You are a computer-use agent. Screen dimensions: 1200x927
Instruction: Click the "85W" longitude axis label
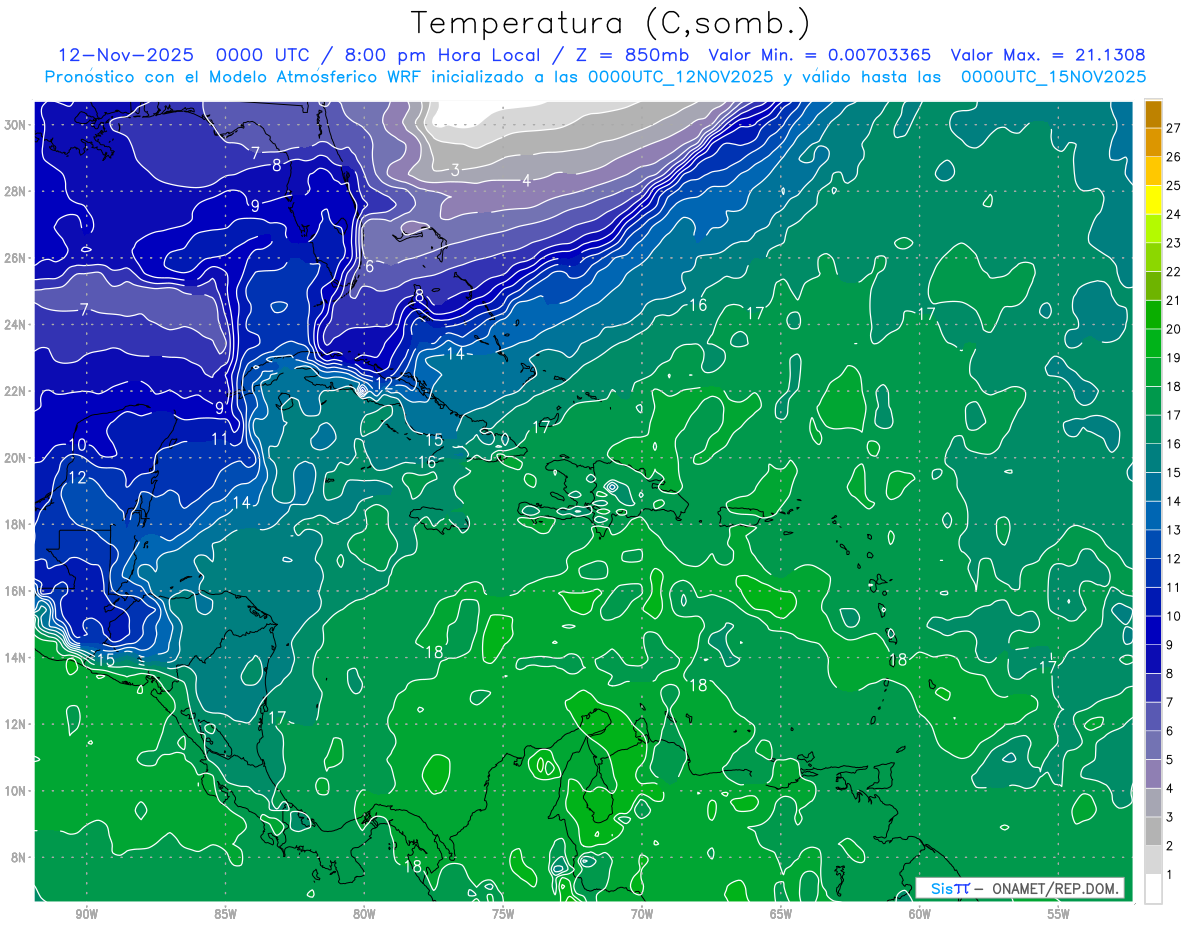[x=225, y=914]
